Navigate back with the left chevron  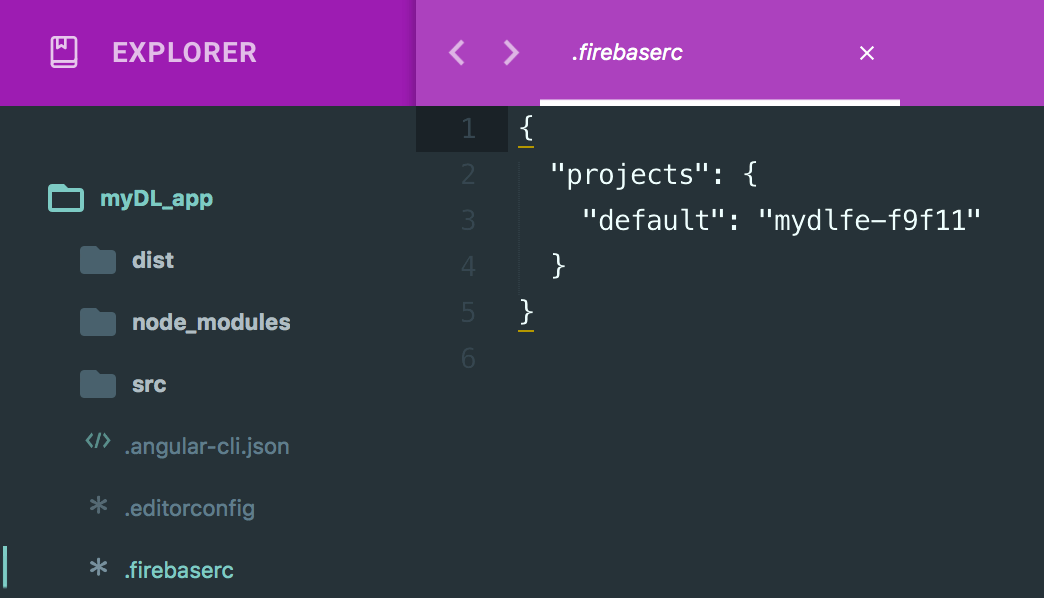[457, 53]
